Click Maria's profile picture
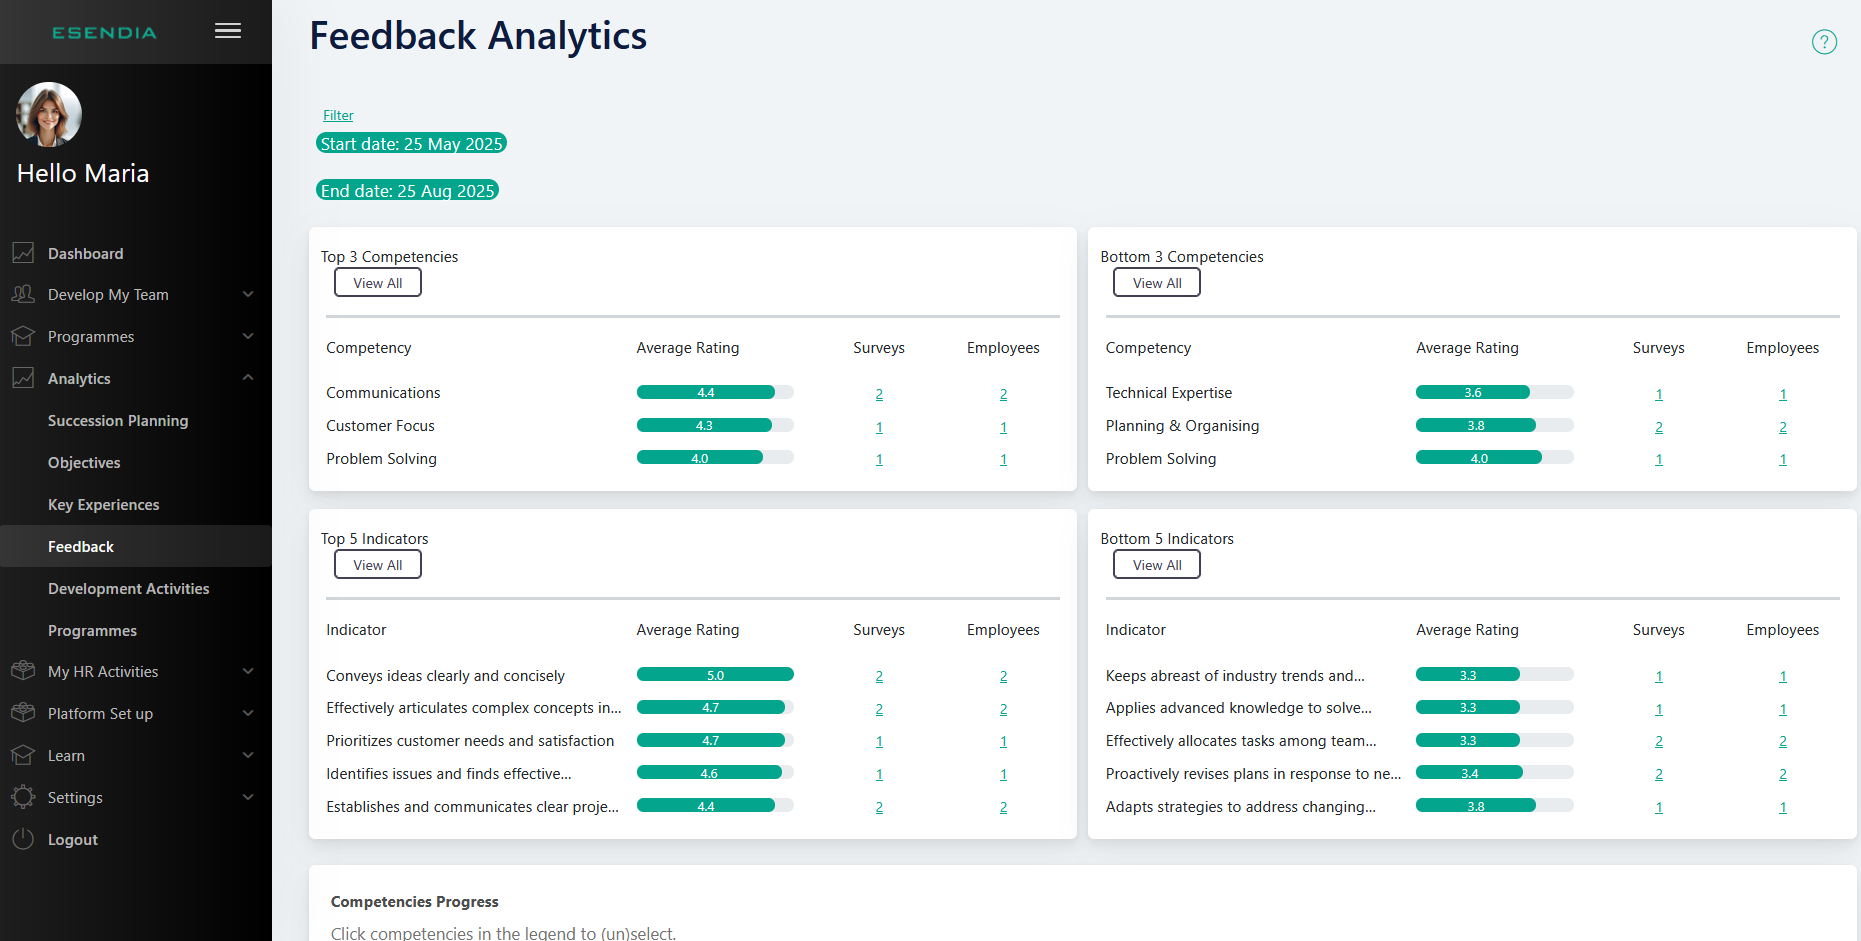The height and width of the screenshot is (941, 1861). (49, 114)
